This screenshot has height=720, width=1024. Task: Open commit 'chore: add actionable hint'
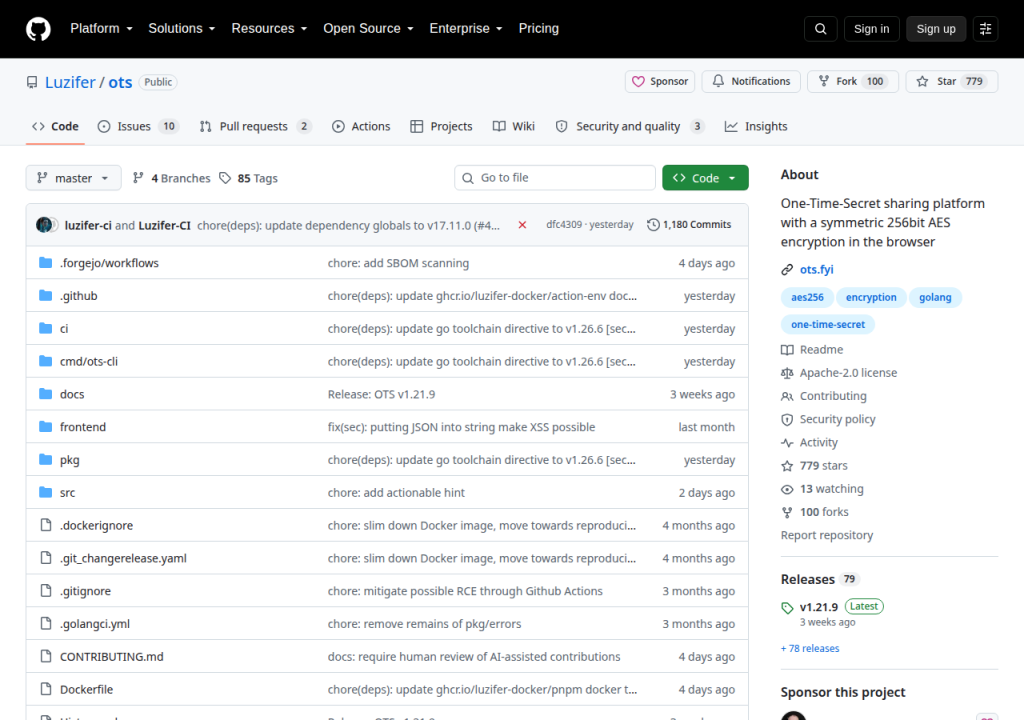pos(396,493)
